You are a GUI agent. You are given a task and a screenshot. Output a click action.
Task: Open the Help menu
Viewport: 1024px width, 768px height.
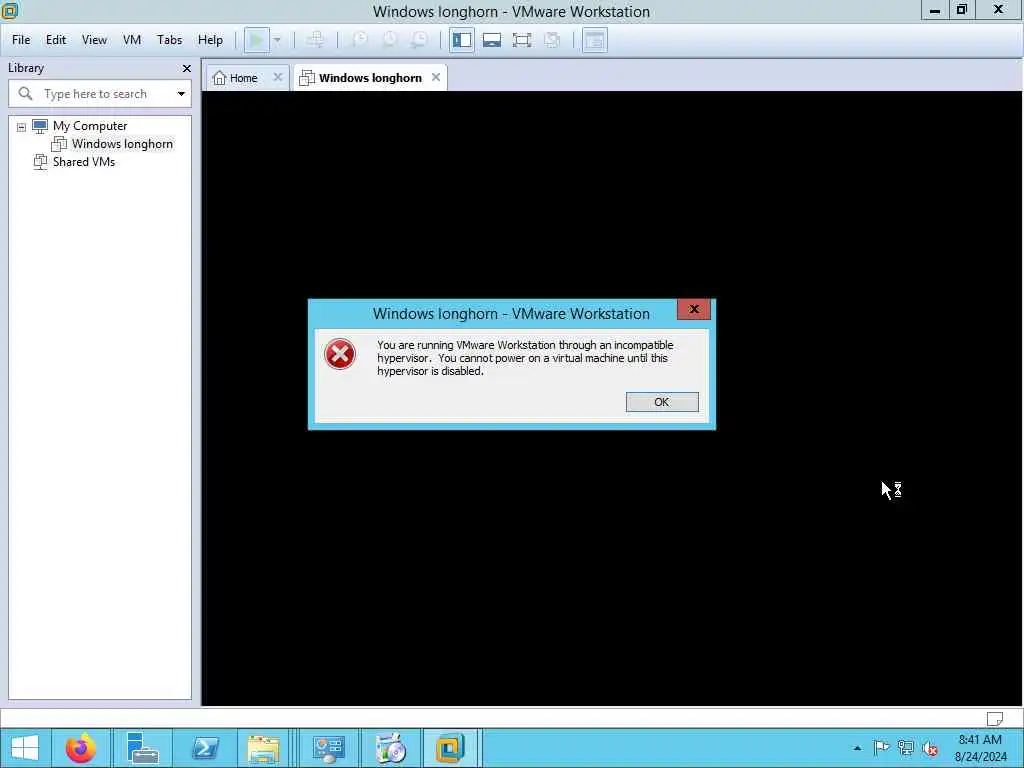pos(210,40)
